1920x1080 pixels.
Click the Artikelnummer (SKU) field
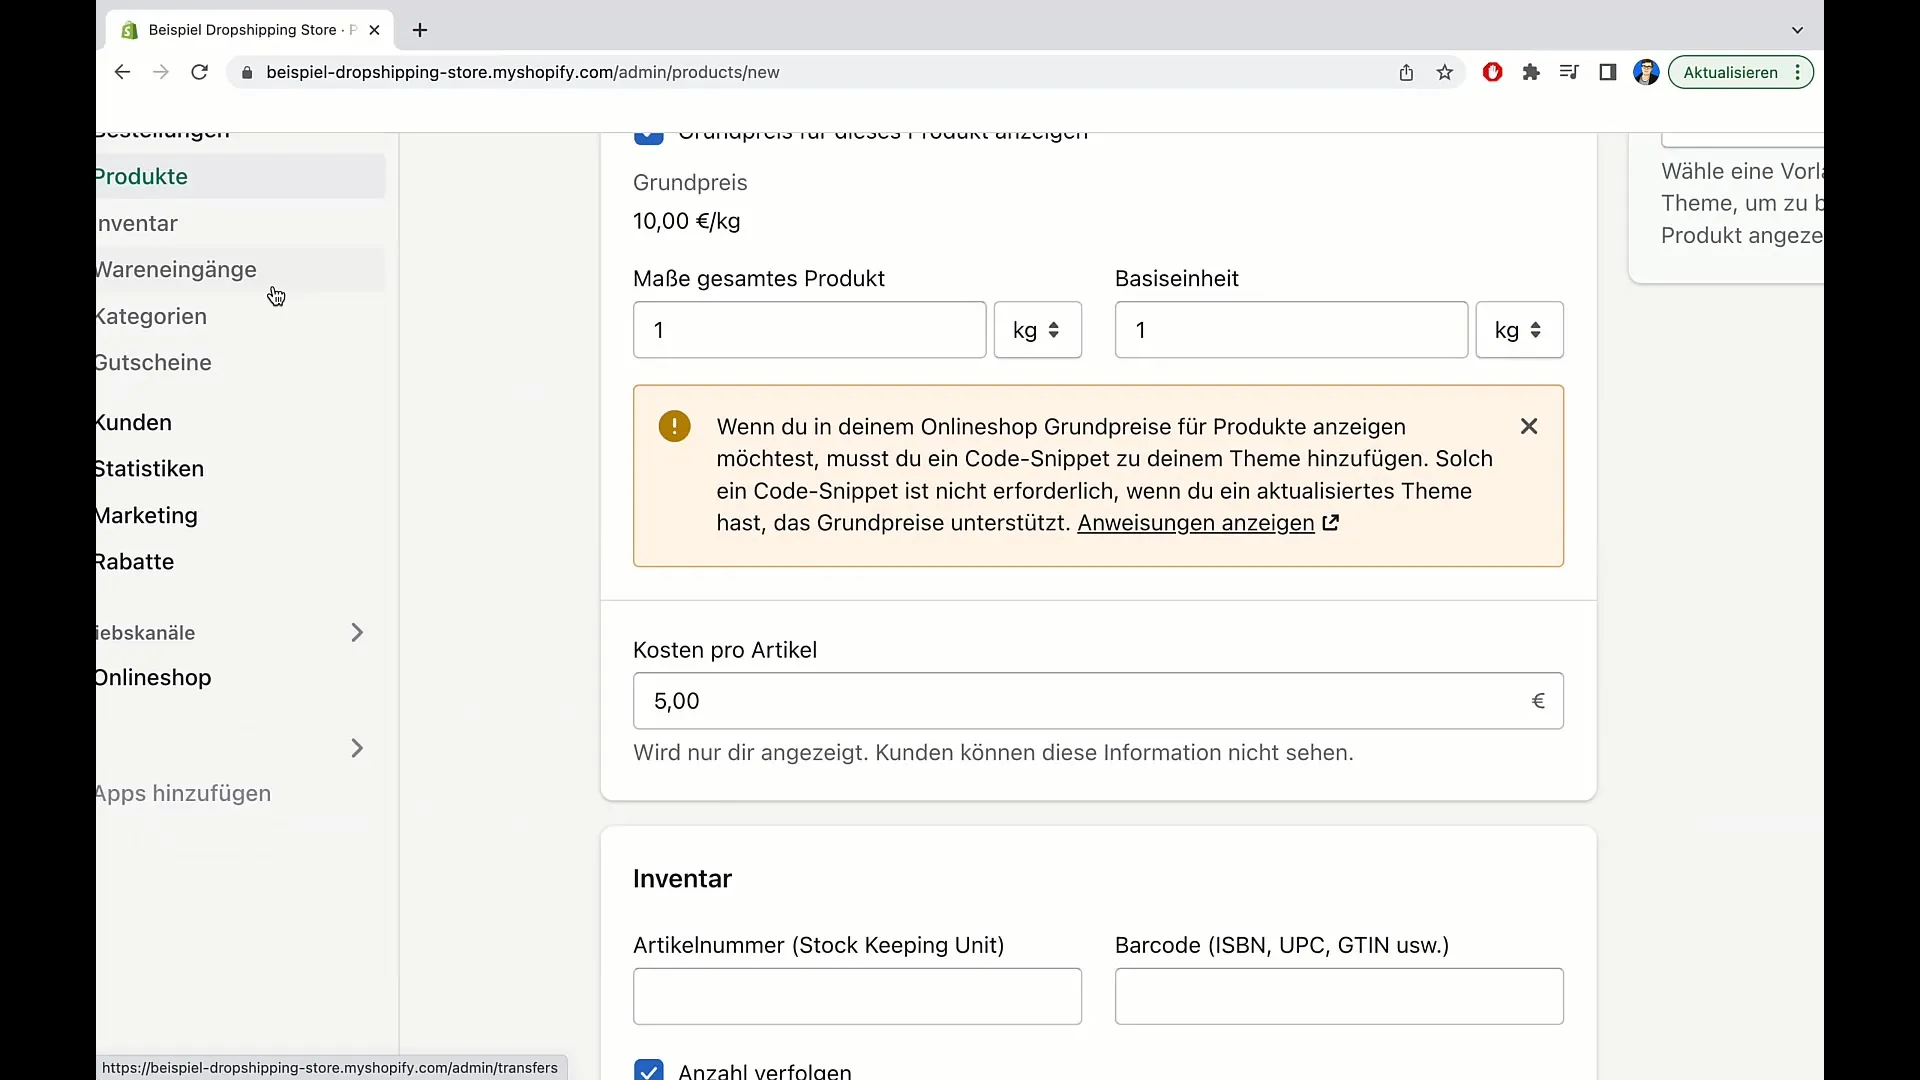click(x=857, y=996)
